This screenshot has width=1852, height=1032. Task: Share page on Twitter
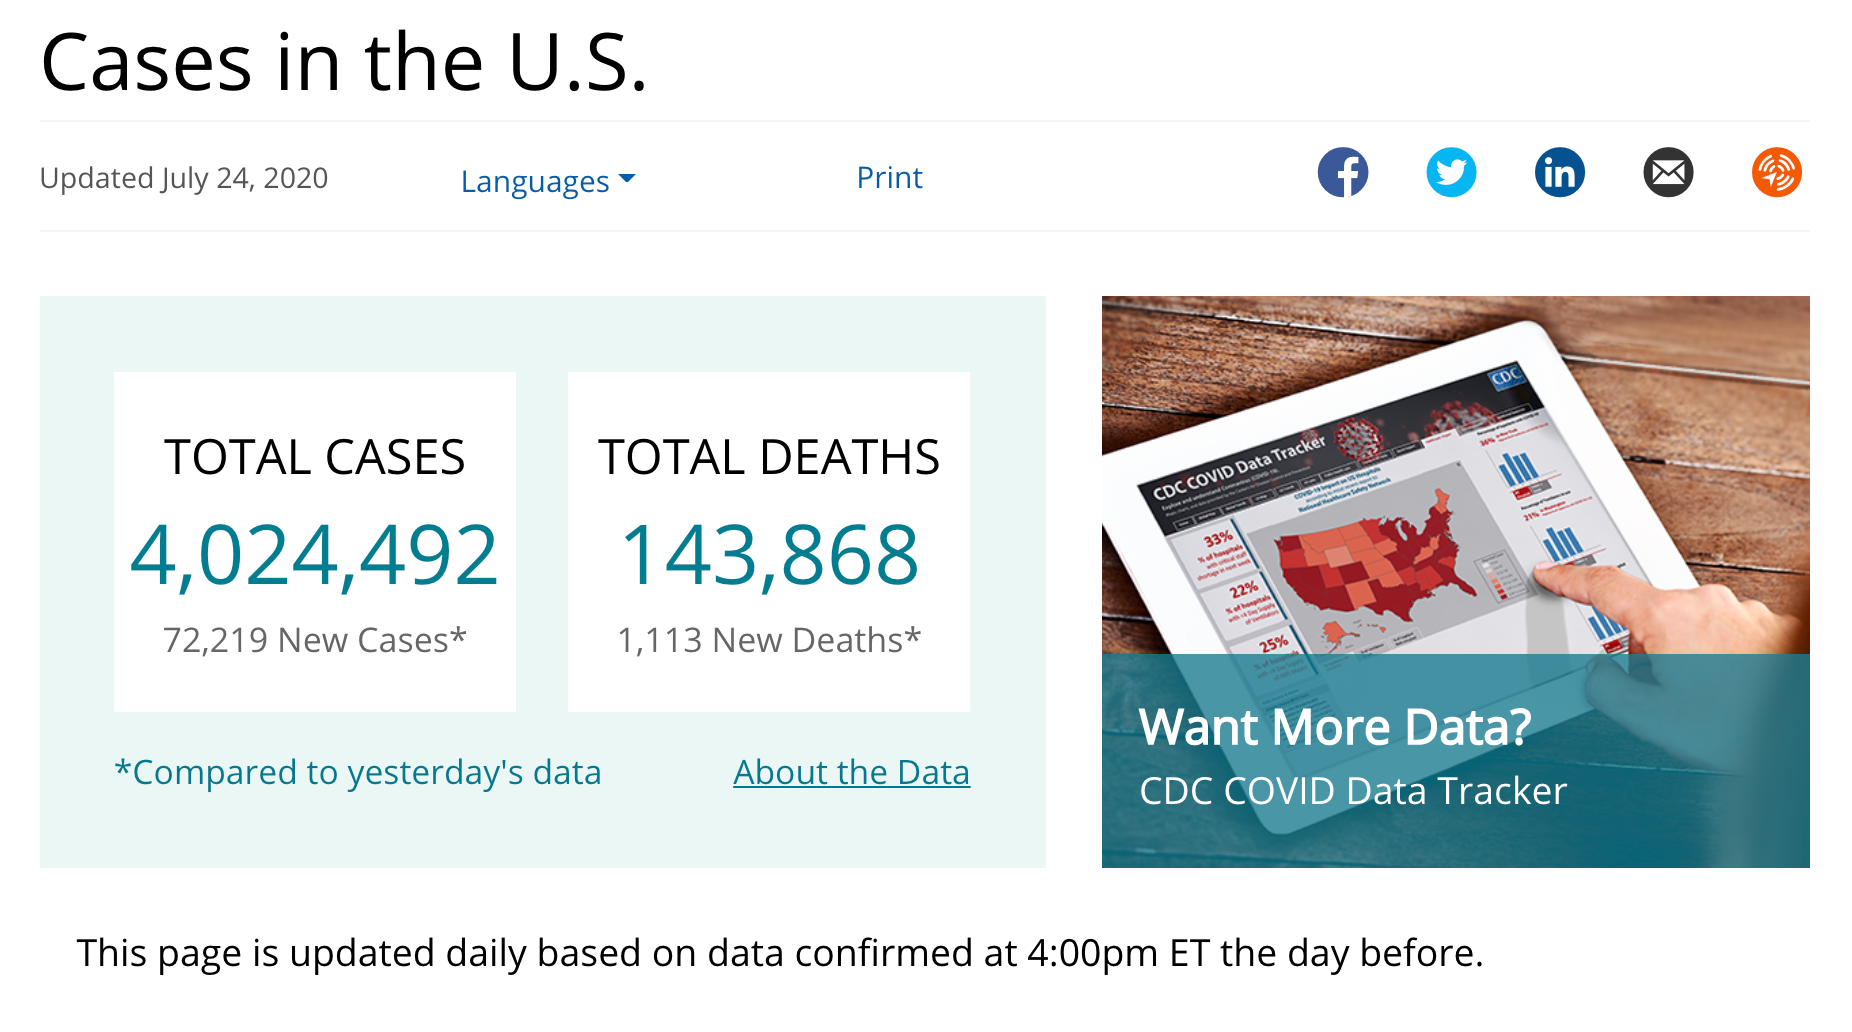pyautogui.click(x=1451, y=173)
